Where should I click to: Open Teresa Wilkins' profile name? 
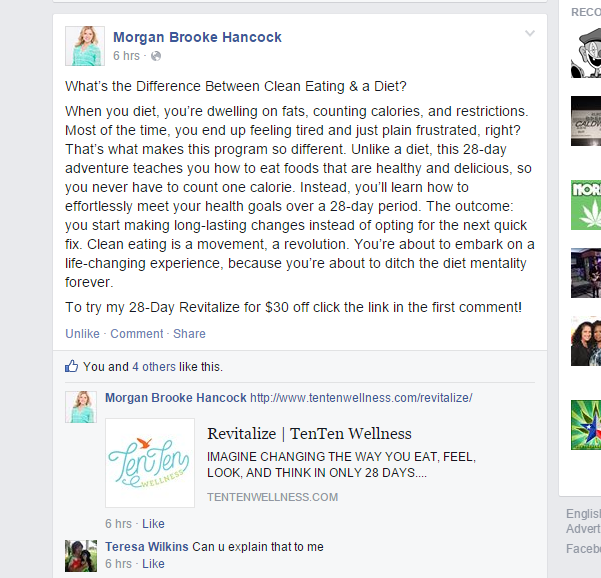(147, 547)
